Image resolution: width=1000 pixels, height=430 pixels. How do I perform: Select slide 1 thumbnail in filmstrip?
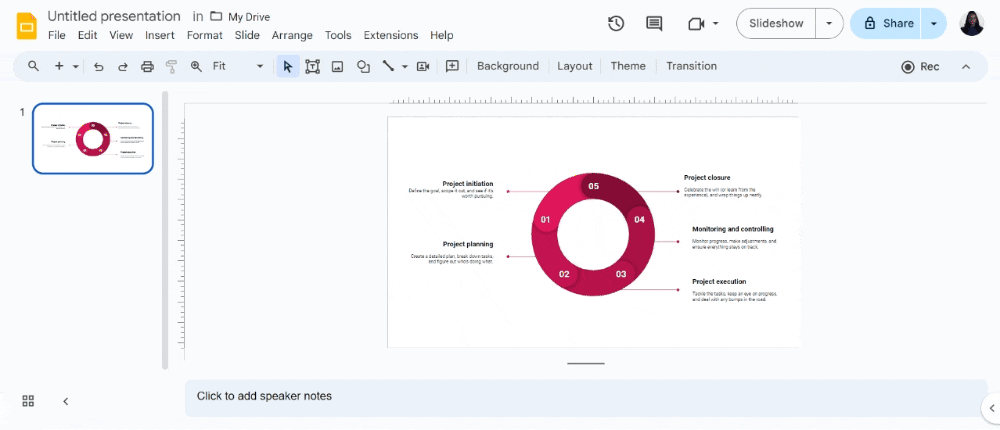[93, 138]
